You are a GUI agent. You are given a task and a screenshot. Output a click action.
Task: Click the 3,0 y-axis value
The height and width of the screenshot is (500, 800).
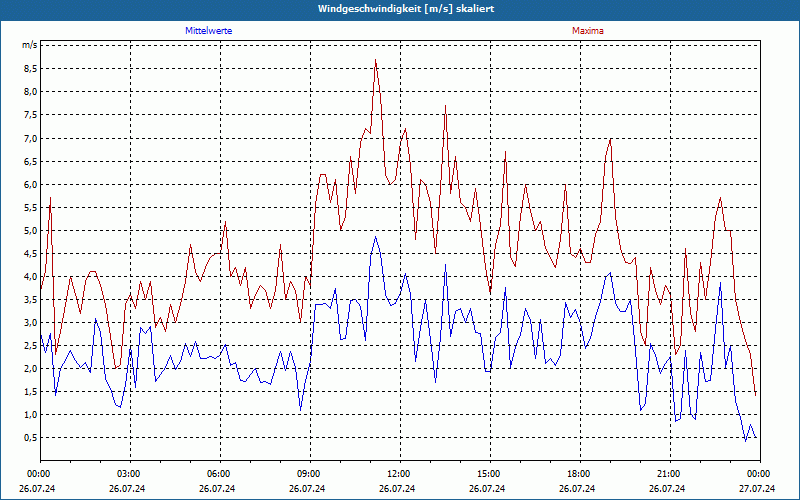tap(31, 322)
